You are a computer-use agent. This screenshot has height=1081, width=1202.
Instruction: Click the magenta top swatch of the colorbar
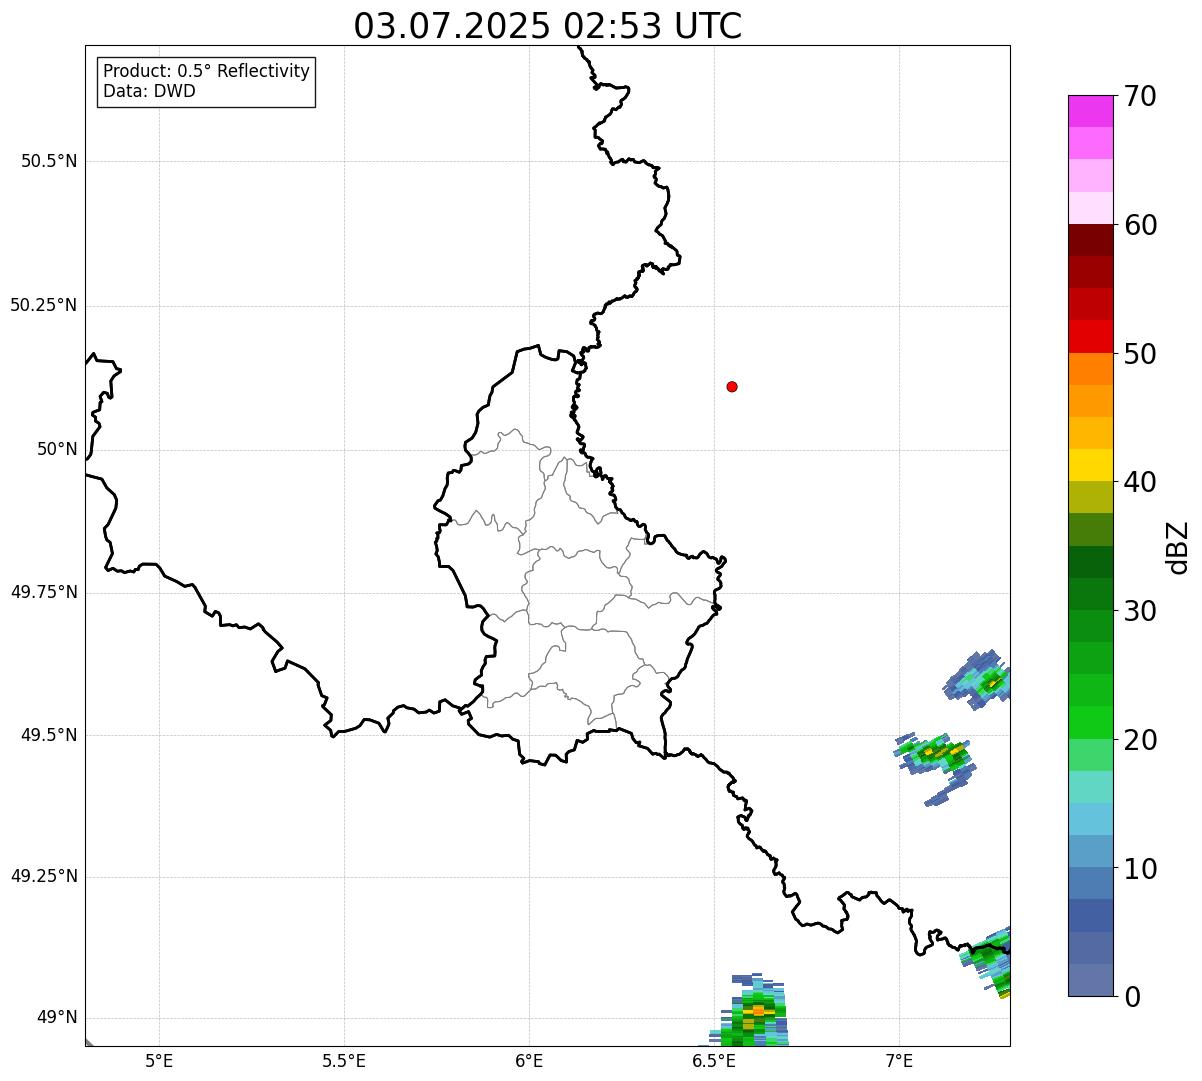1090,111
